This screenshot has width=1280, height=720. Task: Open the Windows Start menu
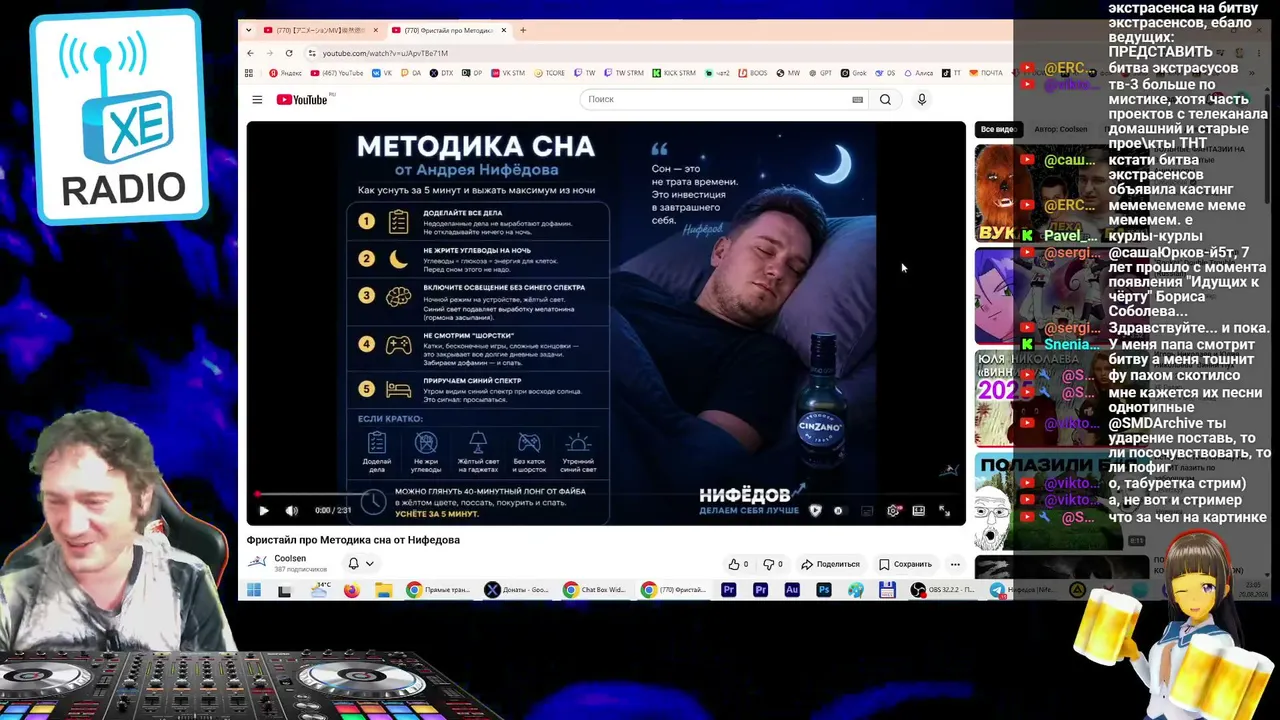tap(254, 590)
